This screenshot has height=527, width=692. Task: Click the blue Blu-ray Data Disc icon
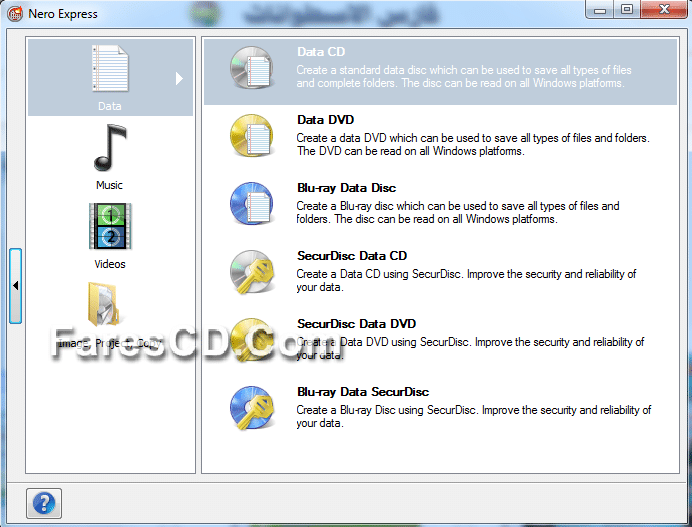(252, 204)
